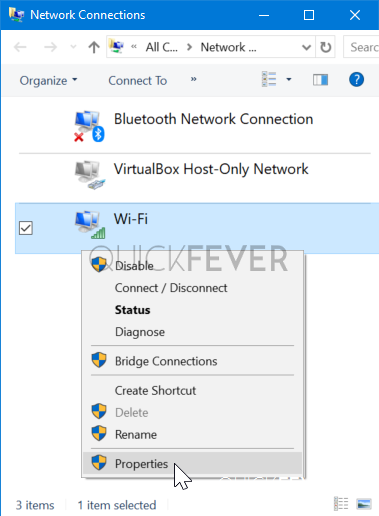Screen dimensions: 379x516
Task: Open the Help question mark icon
Action: 356,80
